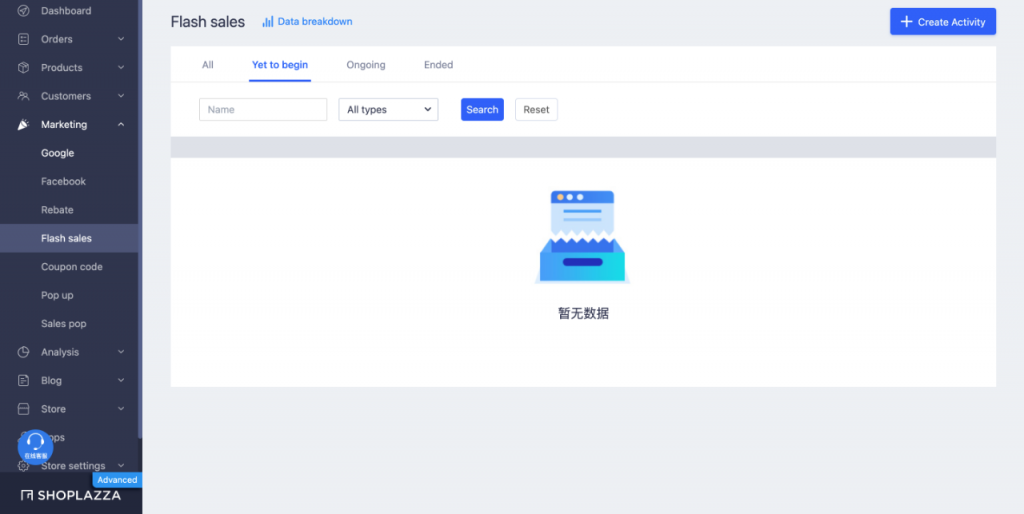Open the Data breakdown link
The image size is (1024, 514).
(x=315, y=22)
